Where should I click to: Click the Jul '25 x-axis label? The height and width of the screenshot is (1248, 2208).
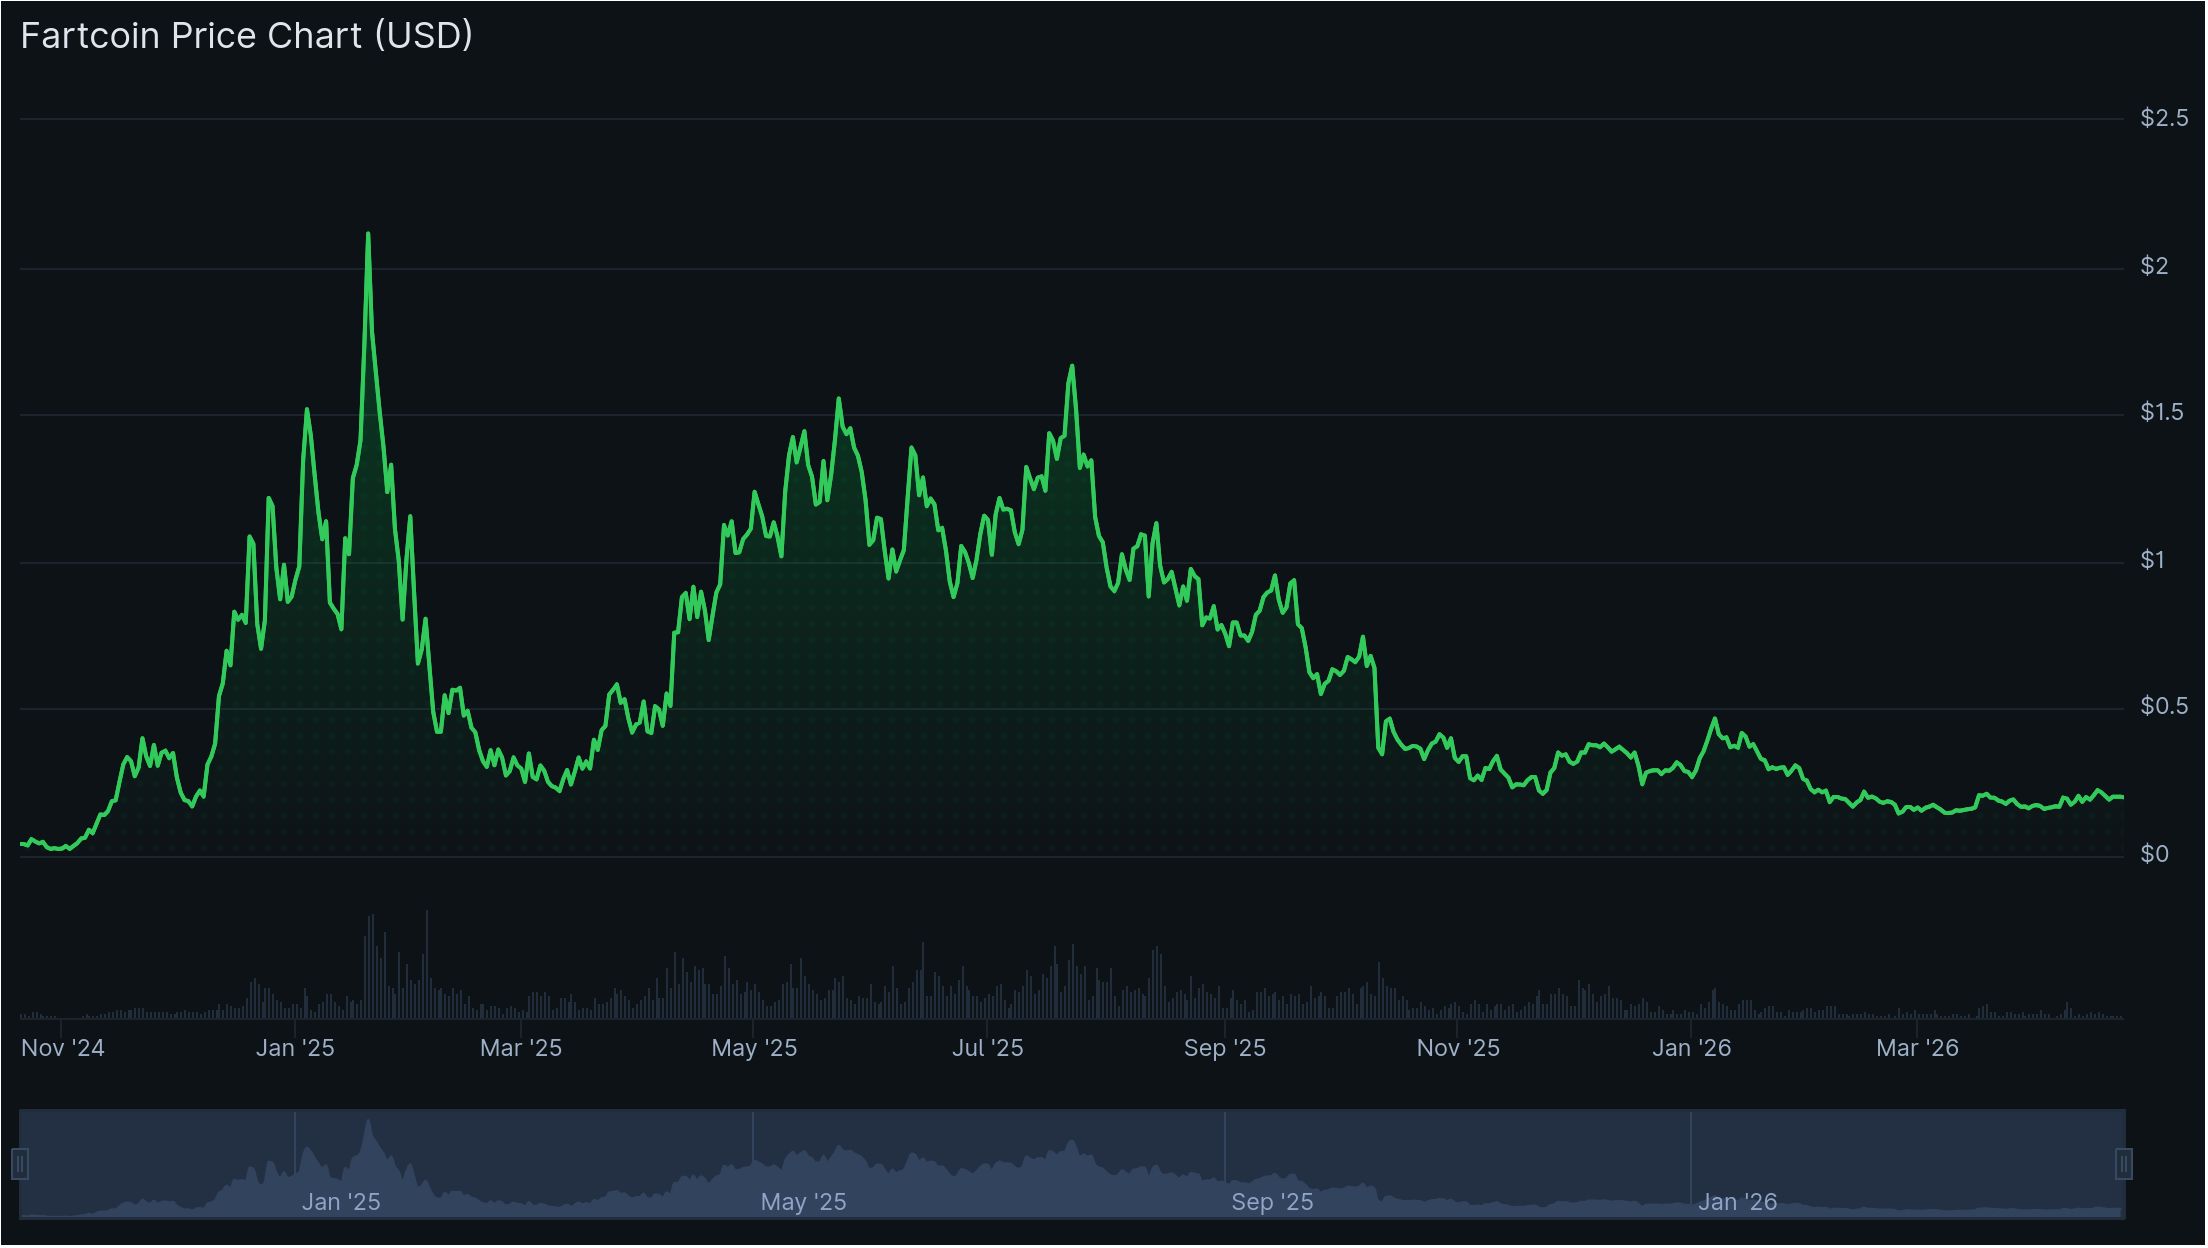(x=987, y=1048)
